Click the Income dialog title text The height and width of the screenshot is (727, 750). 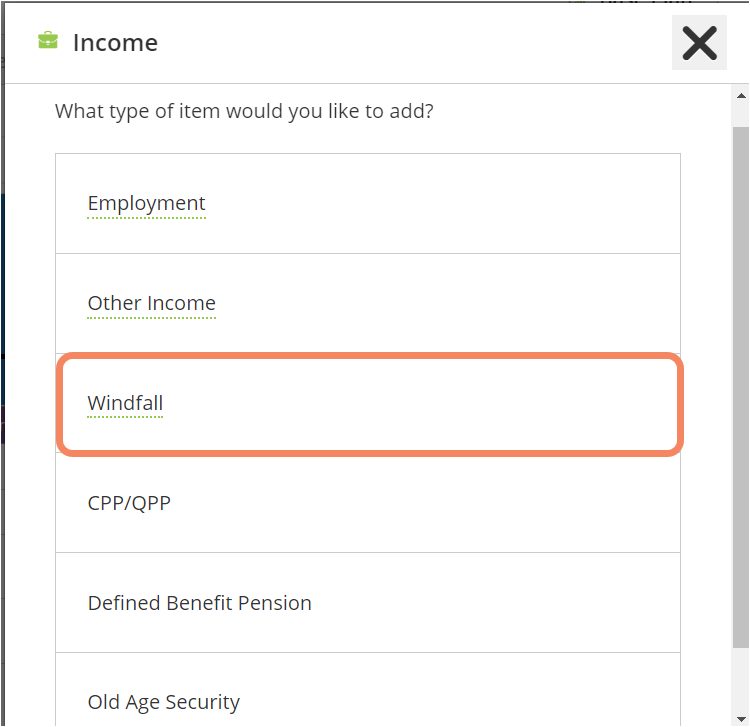115,43
